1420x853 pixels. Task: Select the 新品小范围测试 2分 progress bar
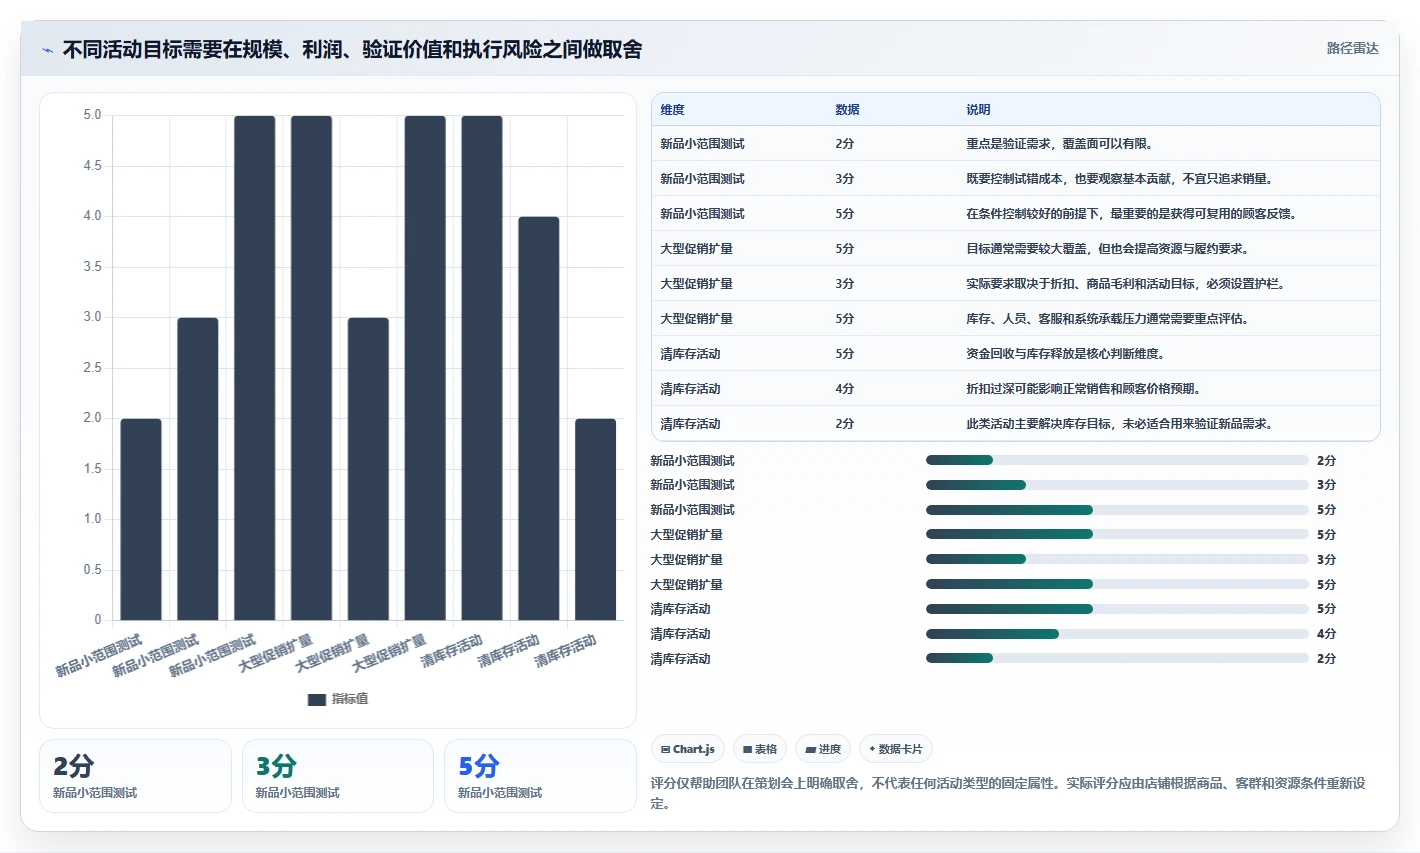pyautogui.click(x=1117, y=460)
